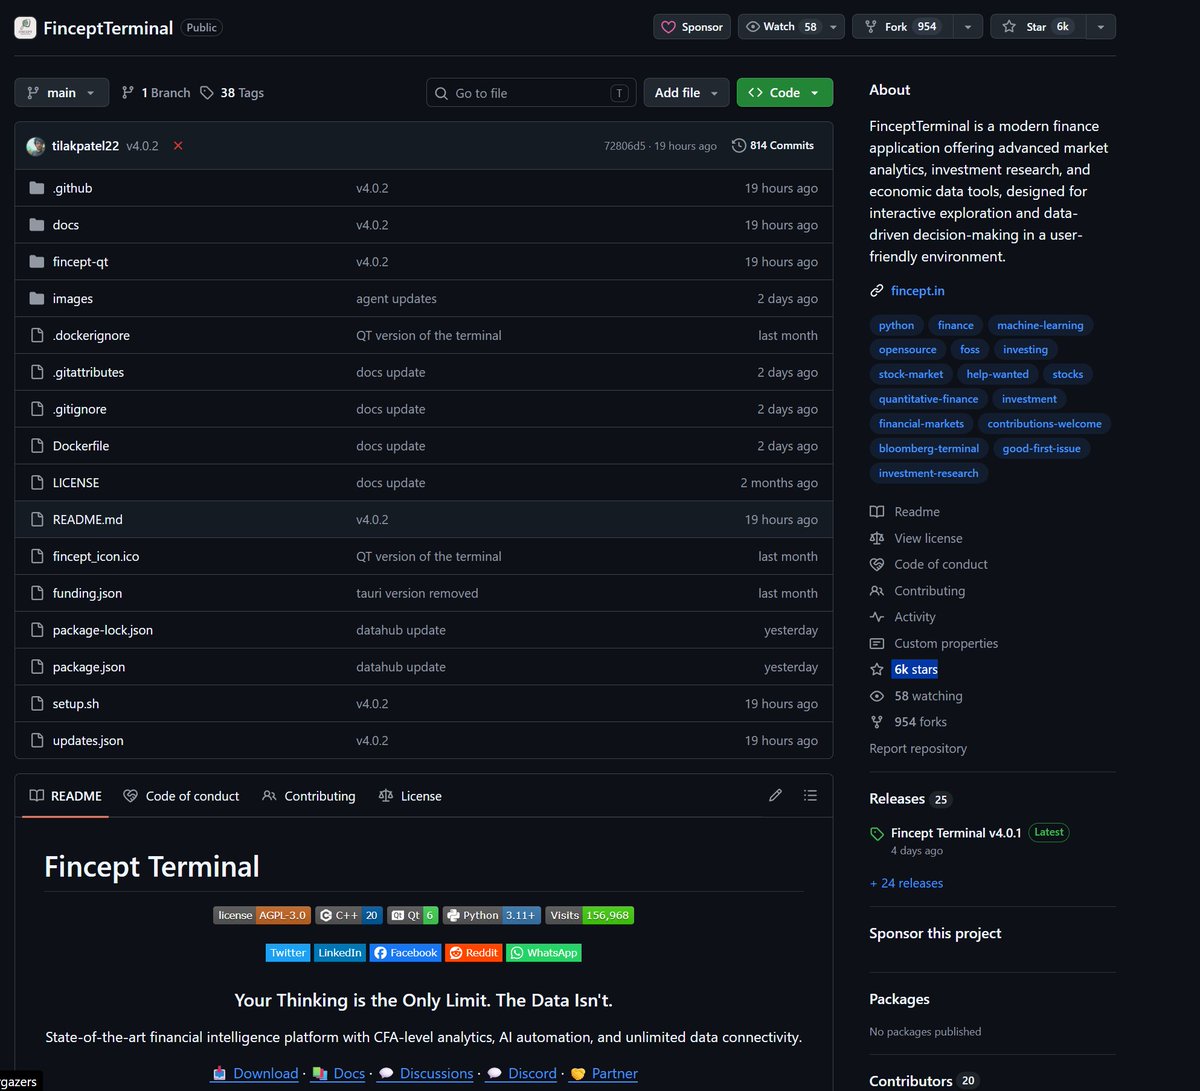1200x1091 pixels.
Task: Click the branch icon beside 1 Branch
Action: [128, 93]
